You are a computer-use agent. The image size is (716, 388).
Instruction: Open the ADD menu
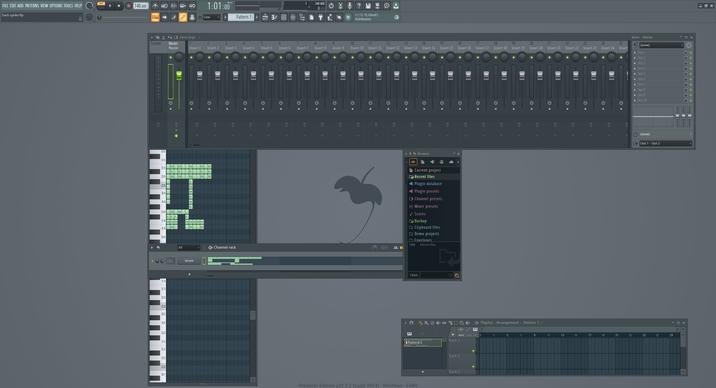coord(21,6)
